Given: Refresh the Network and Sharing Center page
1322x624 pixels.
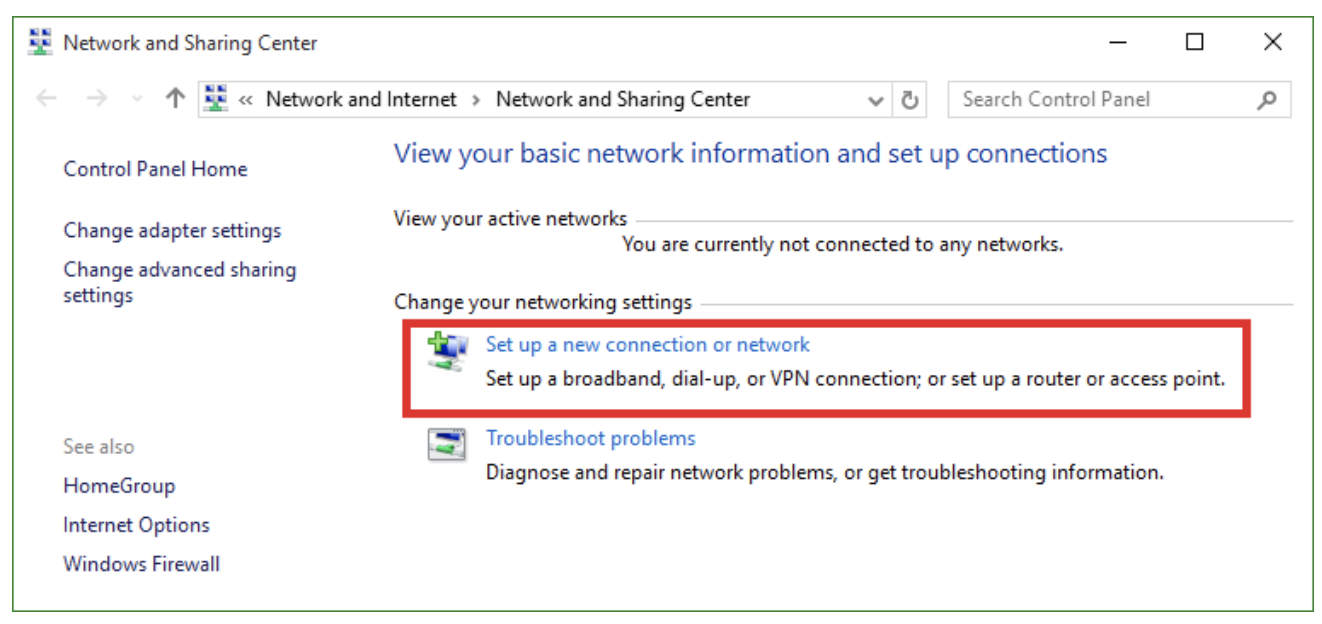Looking at the screenshot, I should [909, 100].
